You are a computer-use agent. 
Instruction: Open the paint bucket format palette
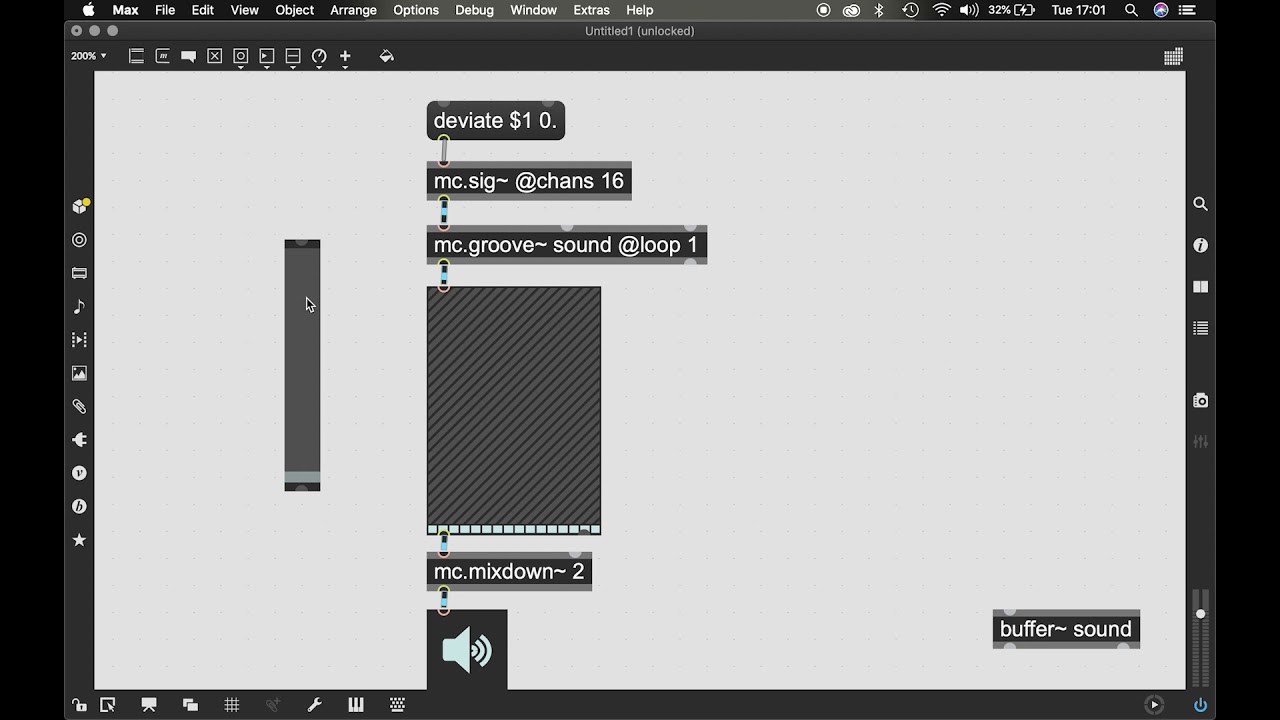(386, 56)
